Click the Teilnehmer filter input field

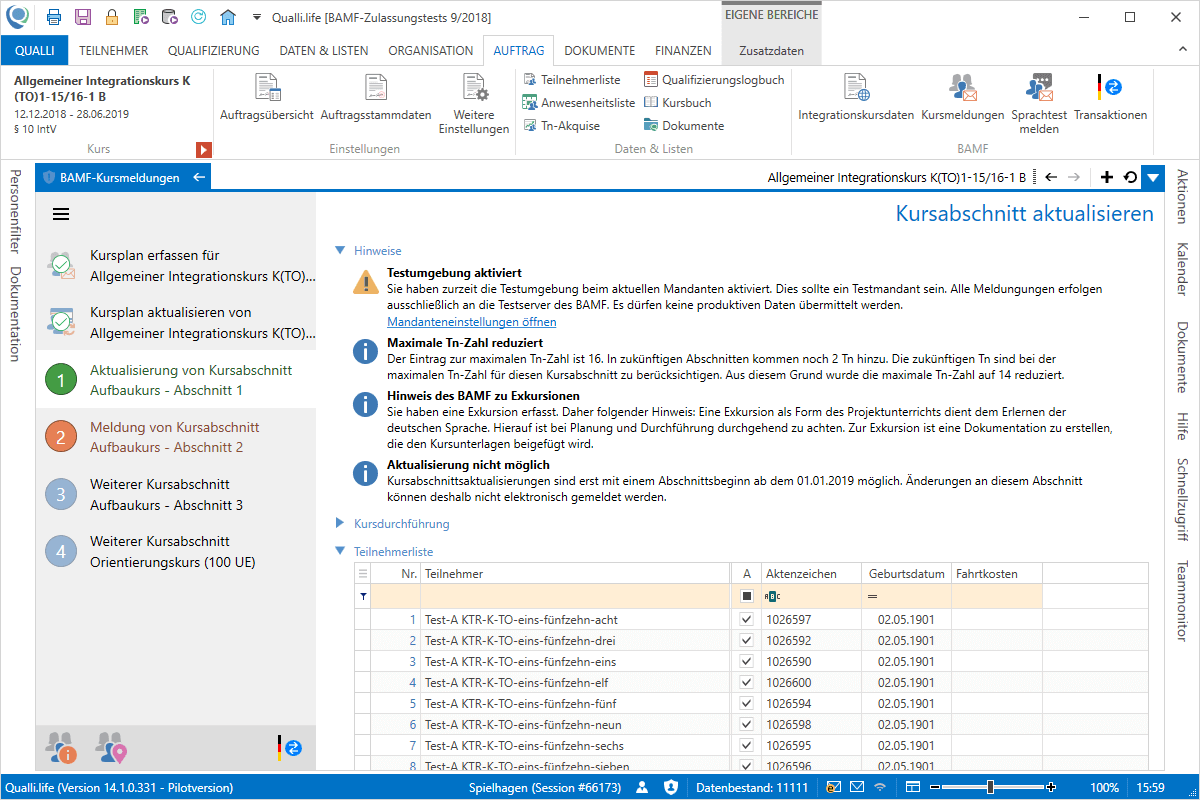tap(575, 596)
